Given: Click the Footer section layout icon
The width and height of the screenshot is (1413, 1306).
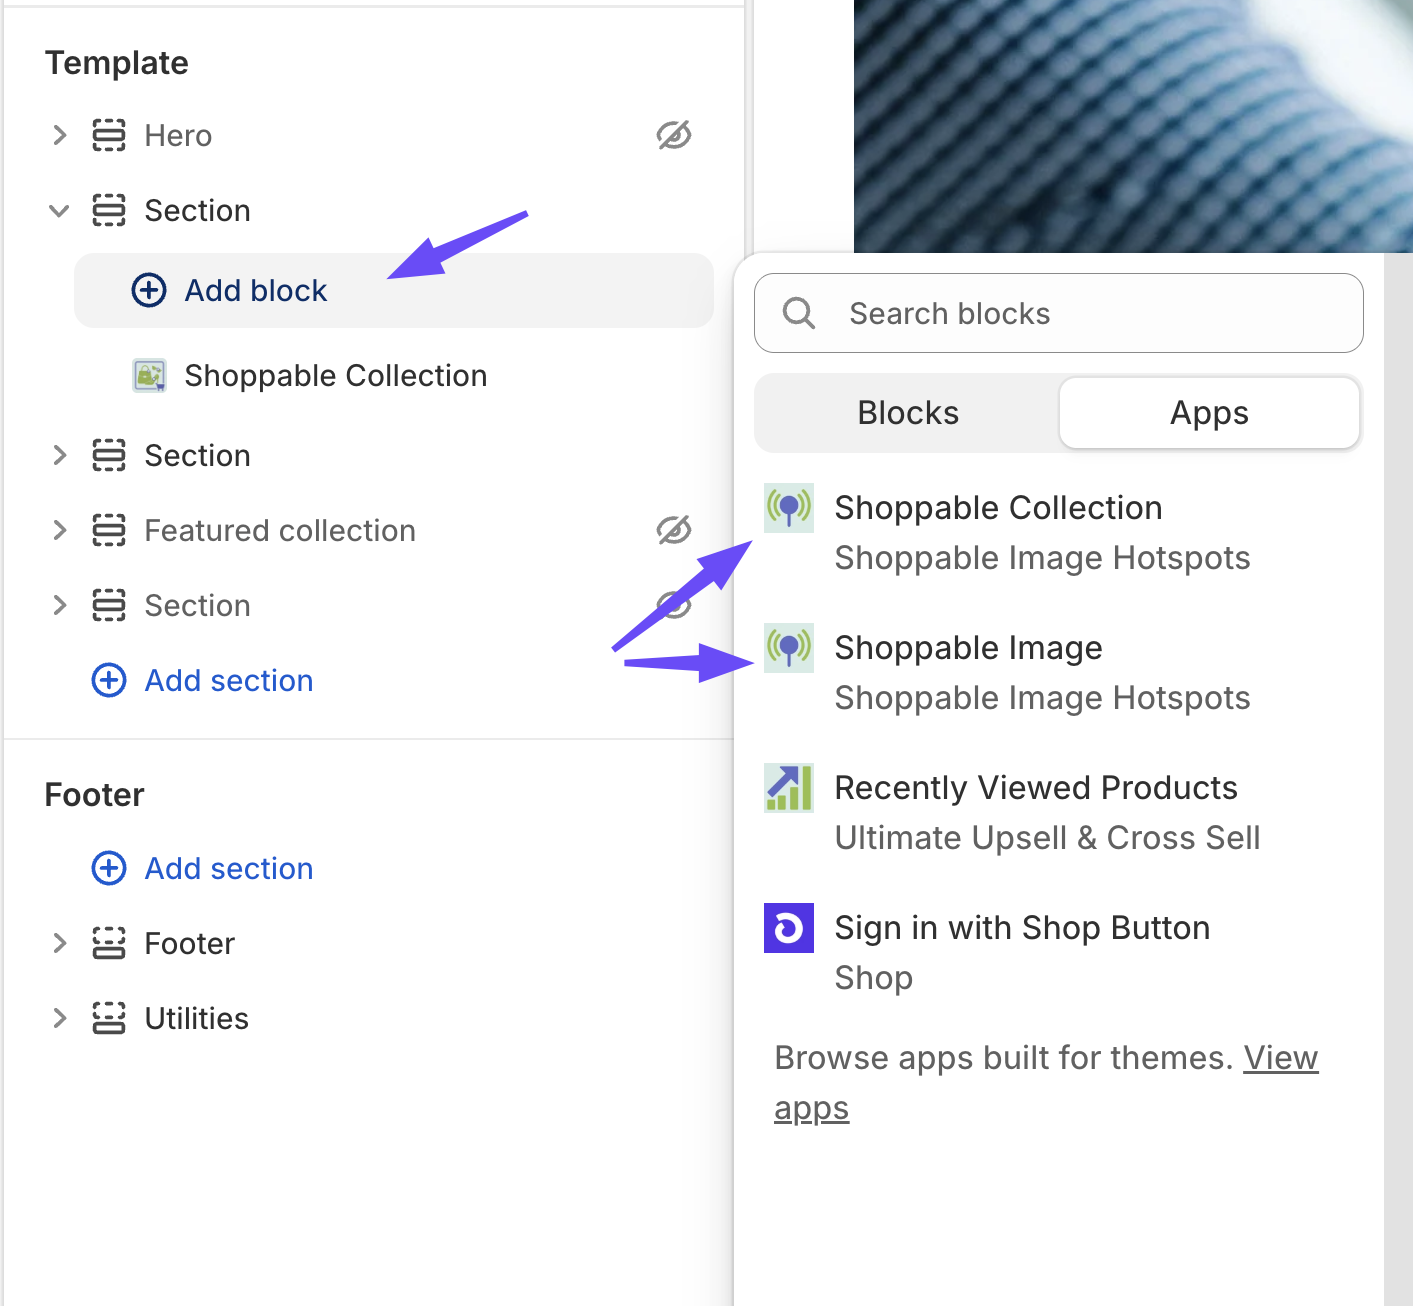Looking at the screenshot, I should (x=109, y=943).
